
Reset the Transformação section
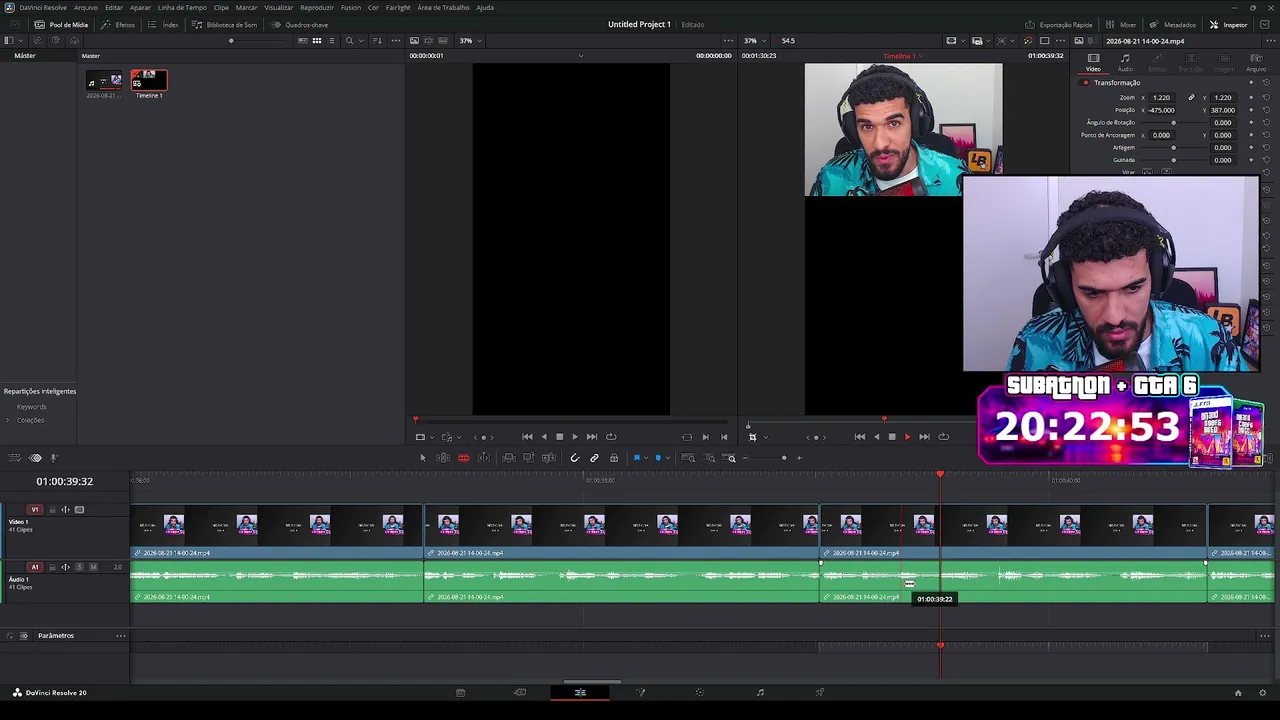pos(1266,83)
